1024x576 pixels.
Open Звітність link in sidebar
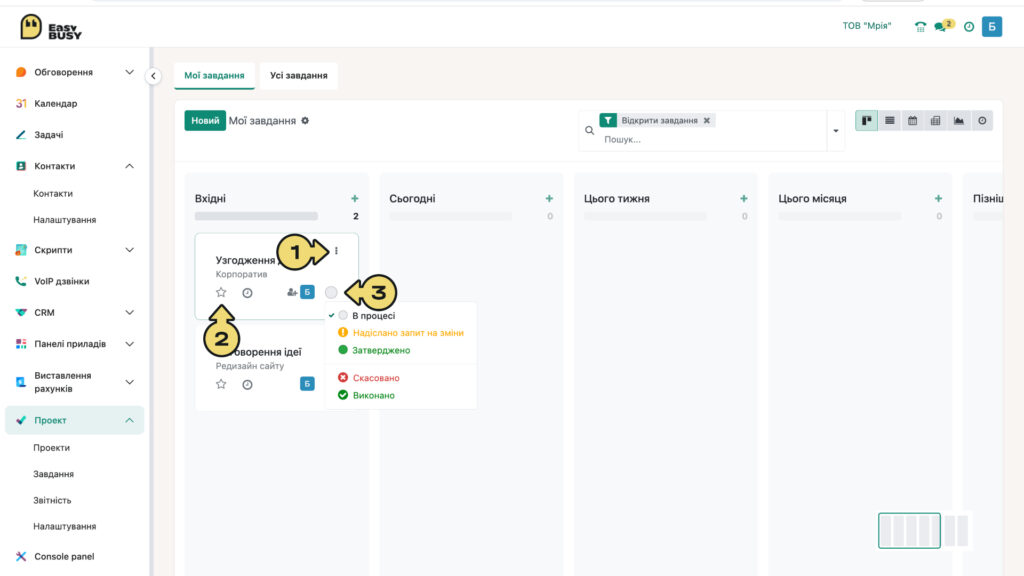pyautogui.click(x=52, y=500)
